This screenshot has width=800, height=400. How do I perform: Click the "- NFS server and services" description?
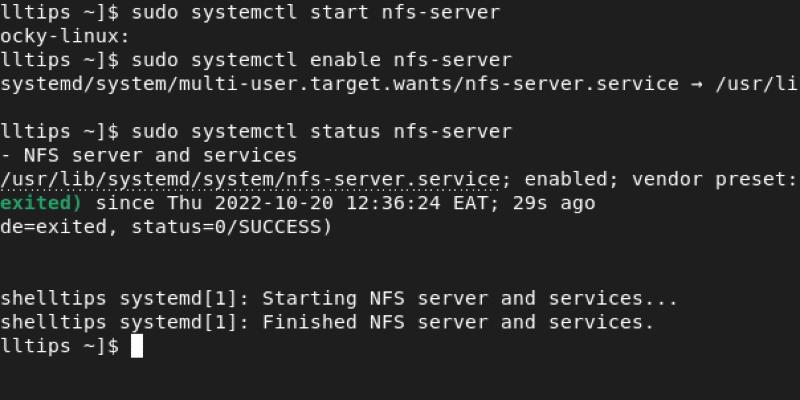click(148, 155)
